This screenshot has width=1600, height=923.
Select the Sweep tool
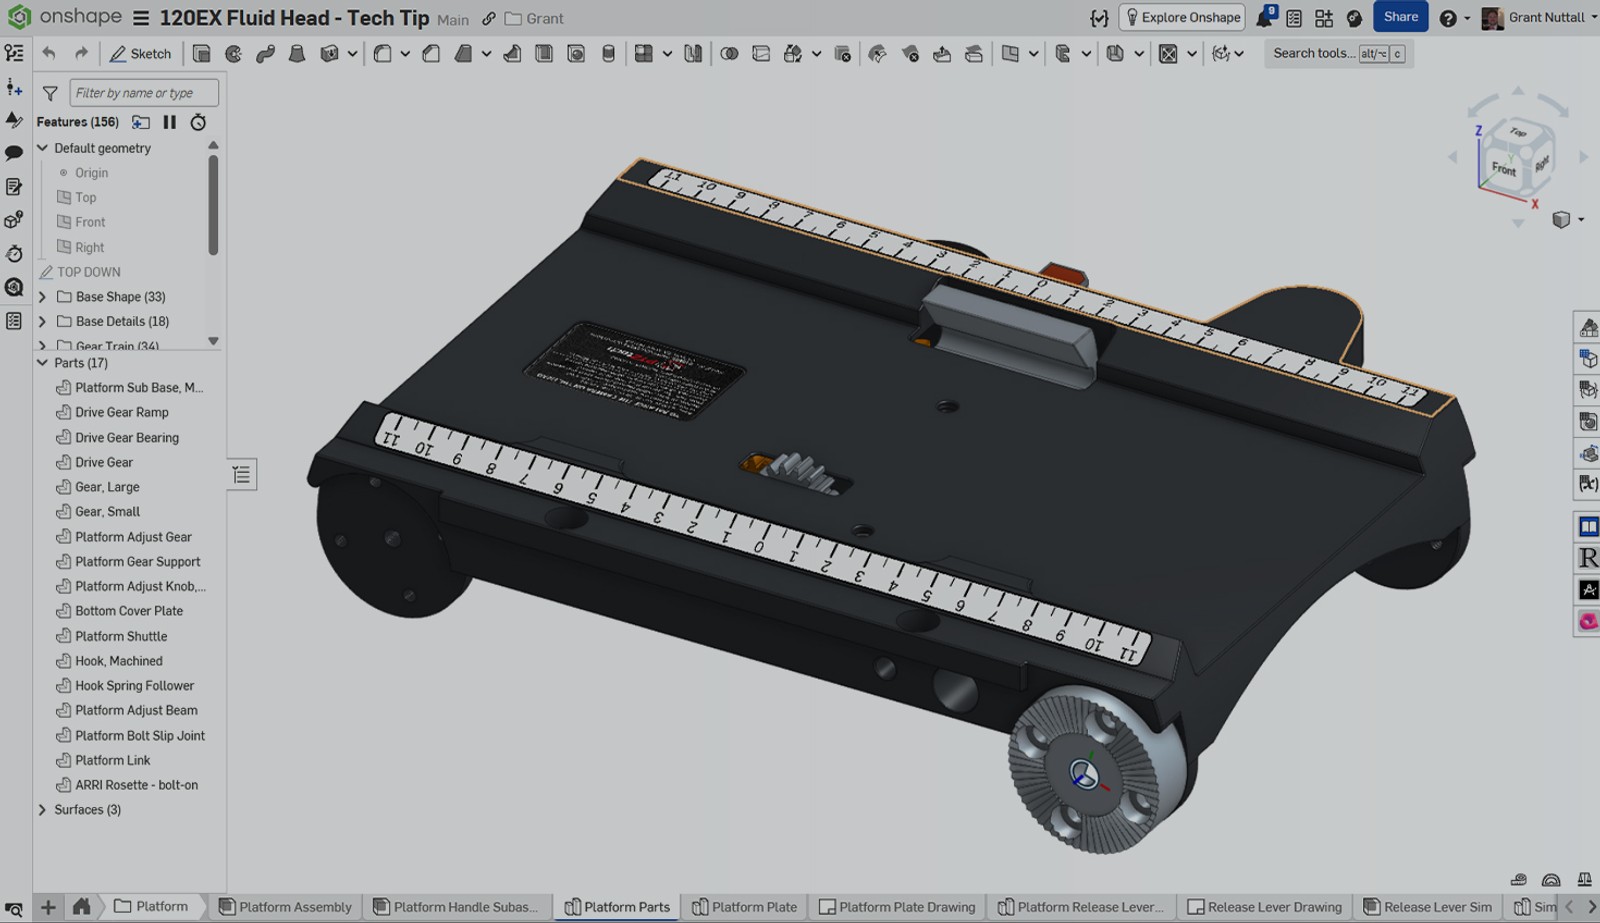click(x=265, y=54)
